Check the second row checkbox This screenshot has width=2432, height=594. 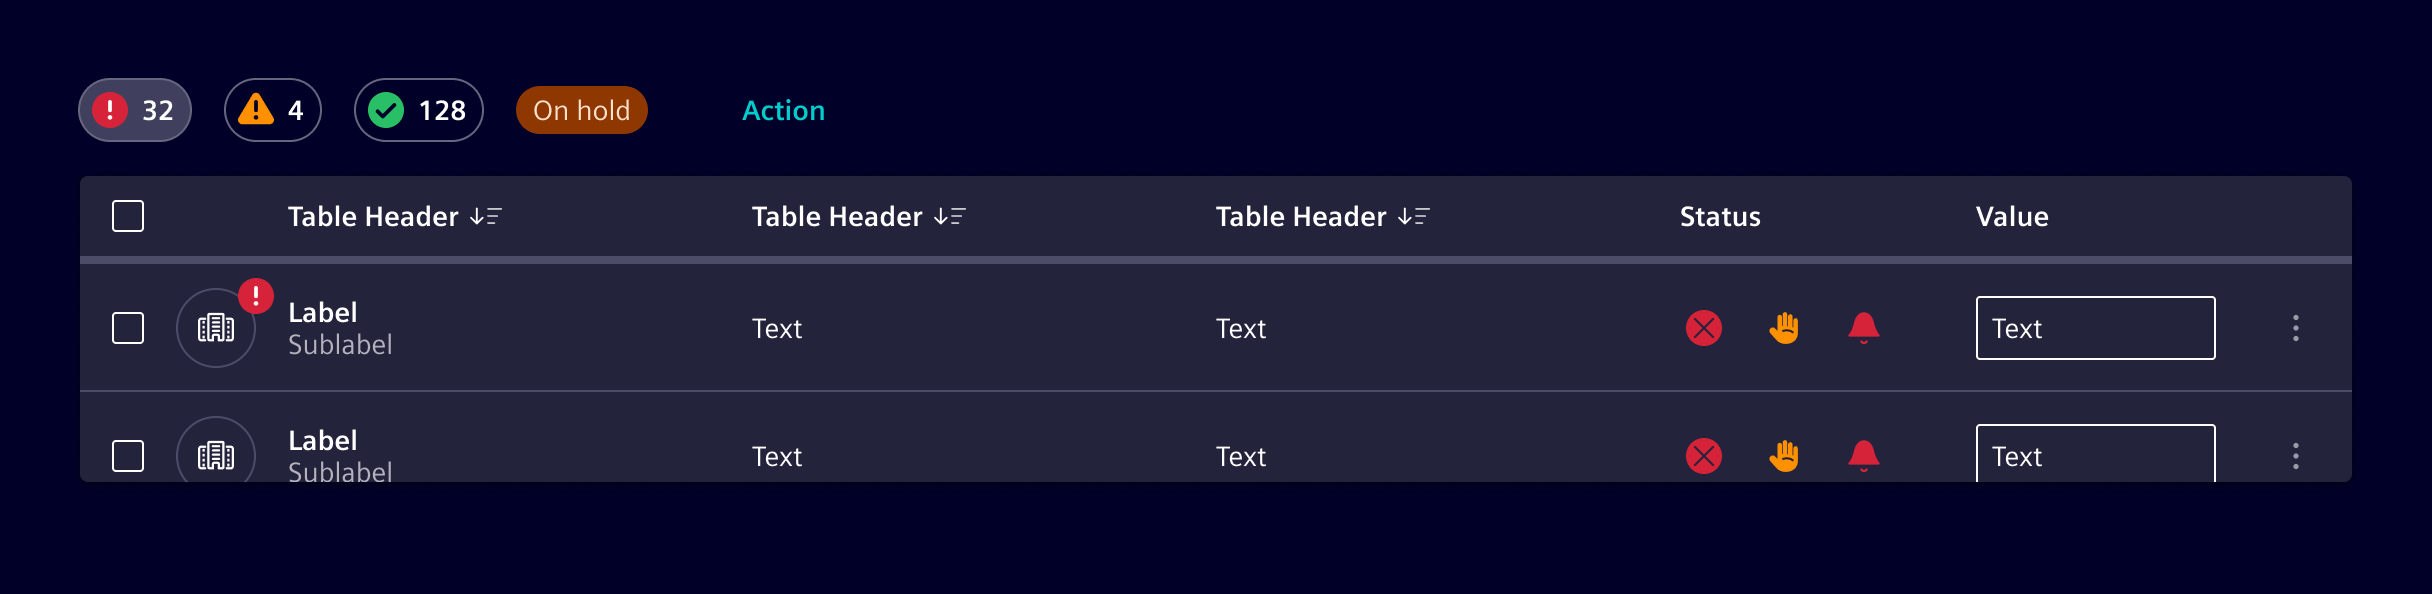[x=128, y=456]
